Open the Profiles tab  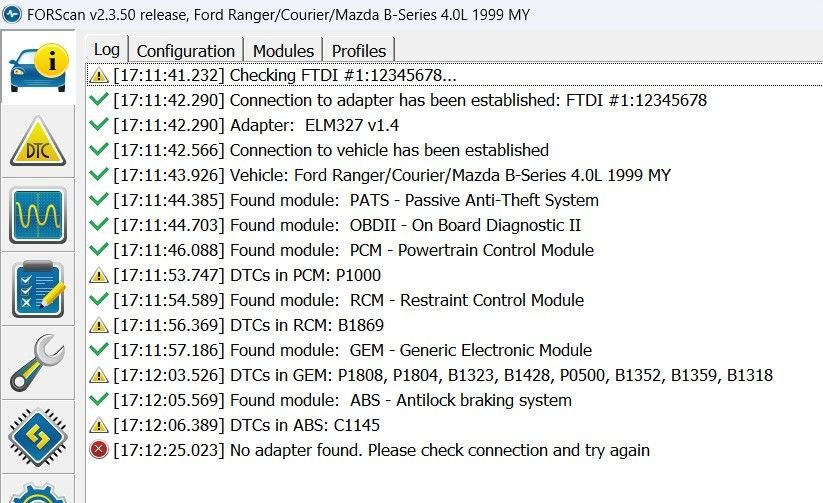coord(359,50)
